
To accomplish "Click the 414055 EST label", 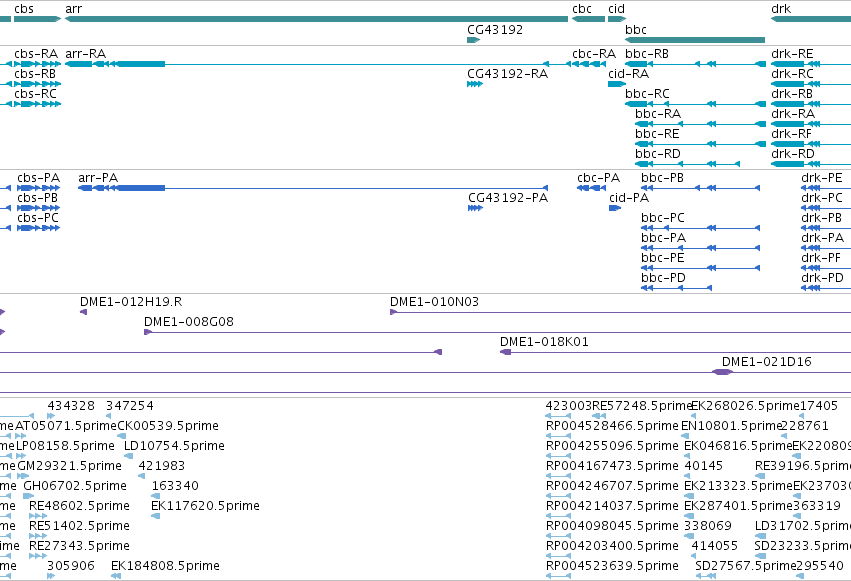I will pos(715,546).
